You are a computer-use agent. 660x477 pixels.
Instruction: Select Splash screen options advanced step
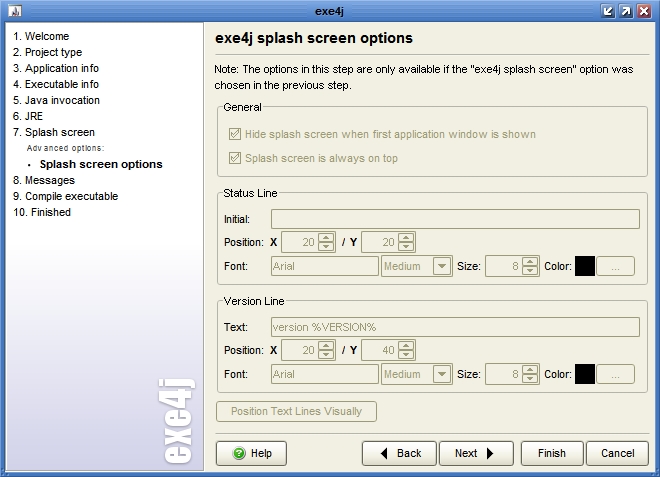coord(101,164)
